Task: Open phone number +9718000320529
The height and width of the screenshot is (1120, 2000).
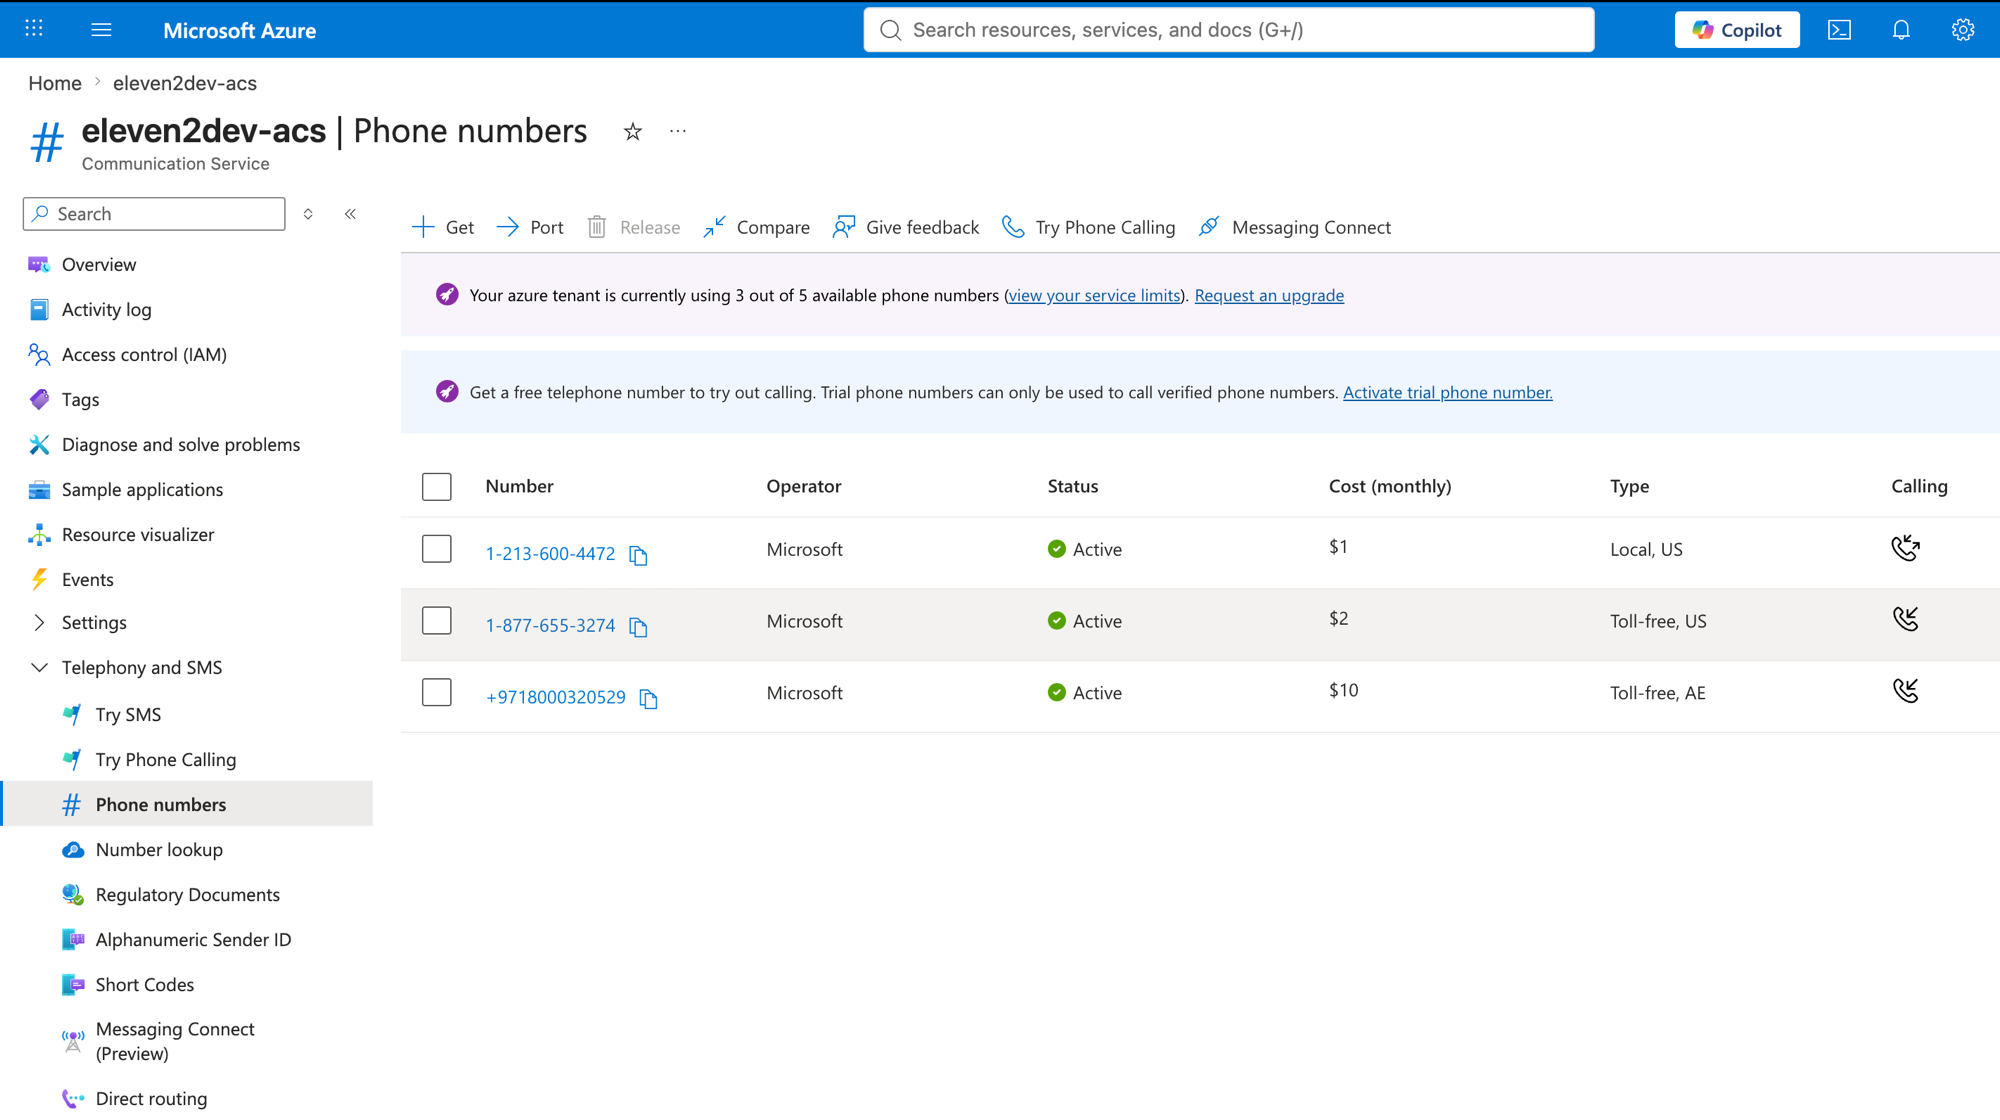Action: pyautogui.click(x=555, y=697)
